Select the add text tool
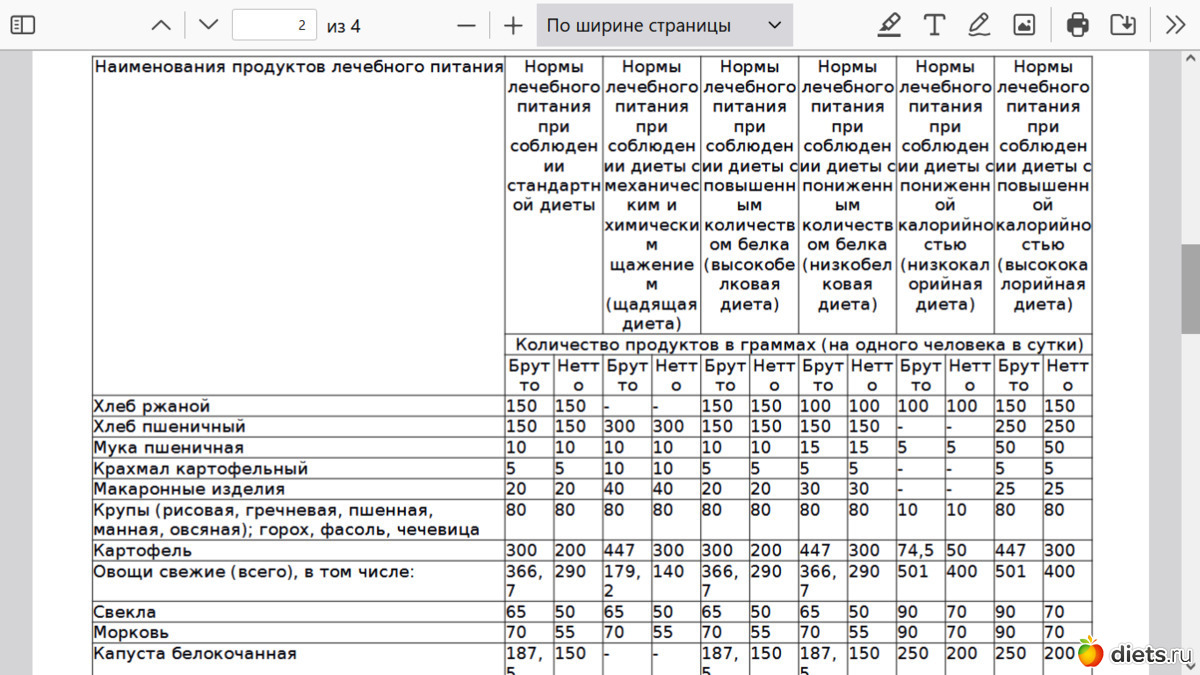Screen dimensions: 1200x675 pyautogui.click(x=934, y=25)
